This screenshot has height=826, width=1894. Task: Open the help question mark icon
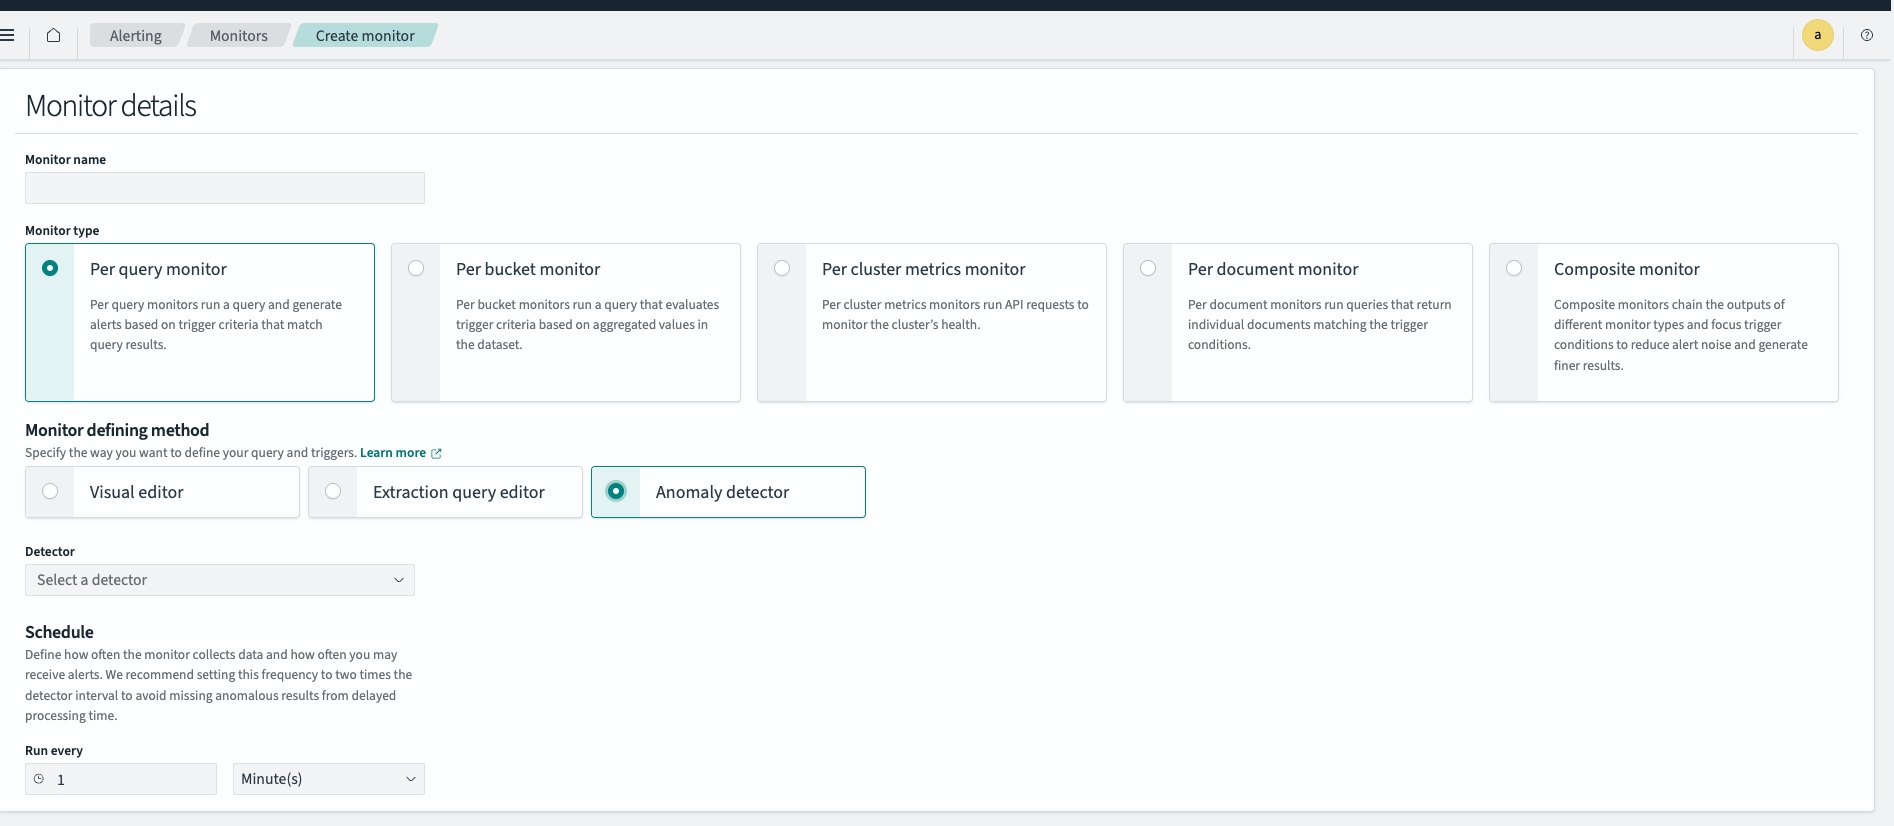tap(1866, 35)
